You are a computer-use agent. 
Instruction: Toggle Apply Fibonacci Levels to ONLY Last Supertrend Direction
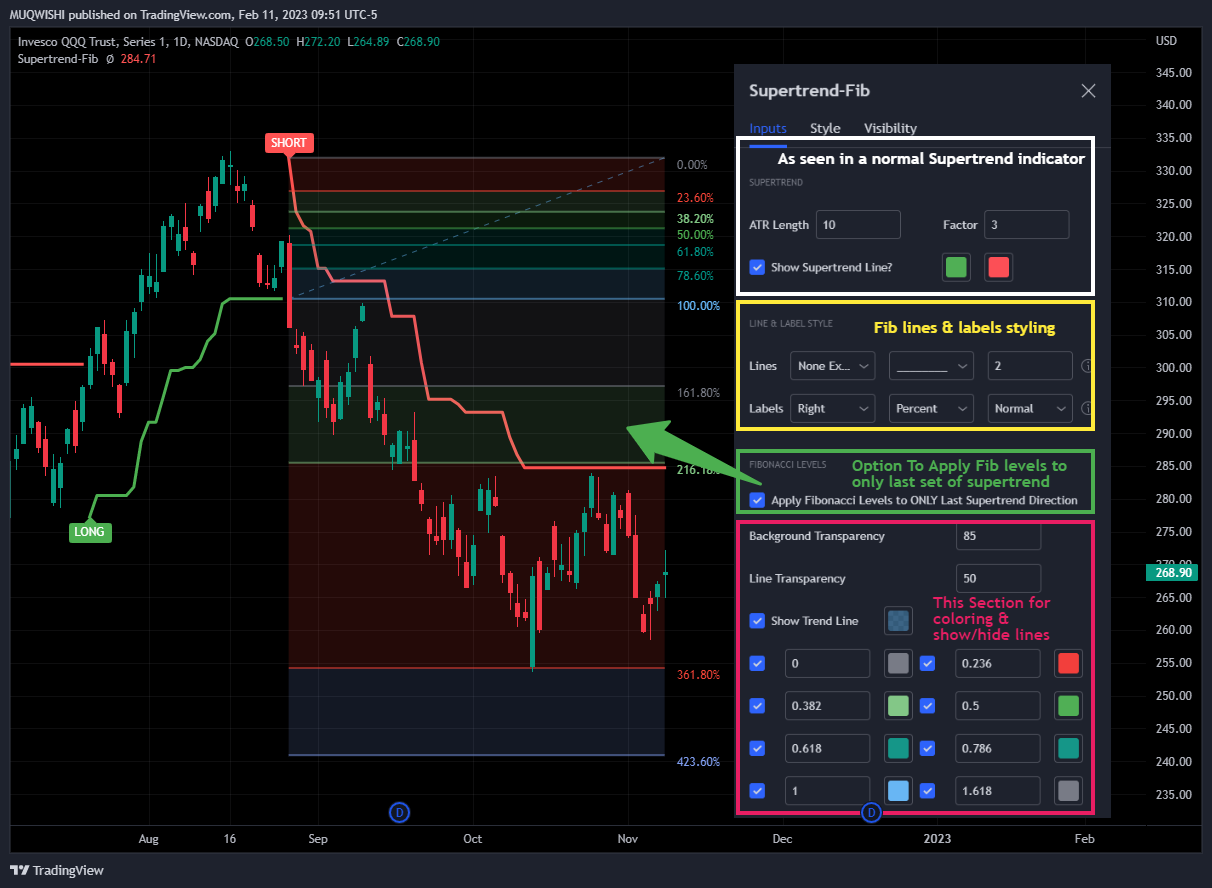click(757, 500)
